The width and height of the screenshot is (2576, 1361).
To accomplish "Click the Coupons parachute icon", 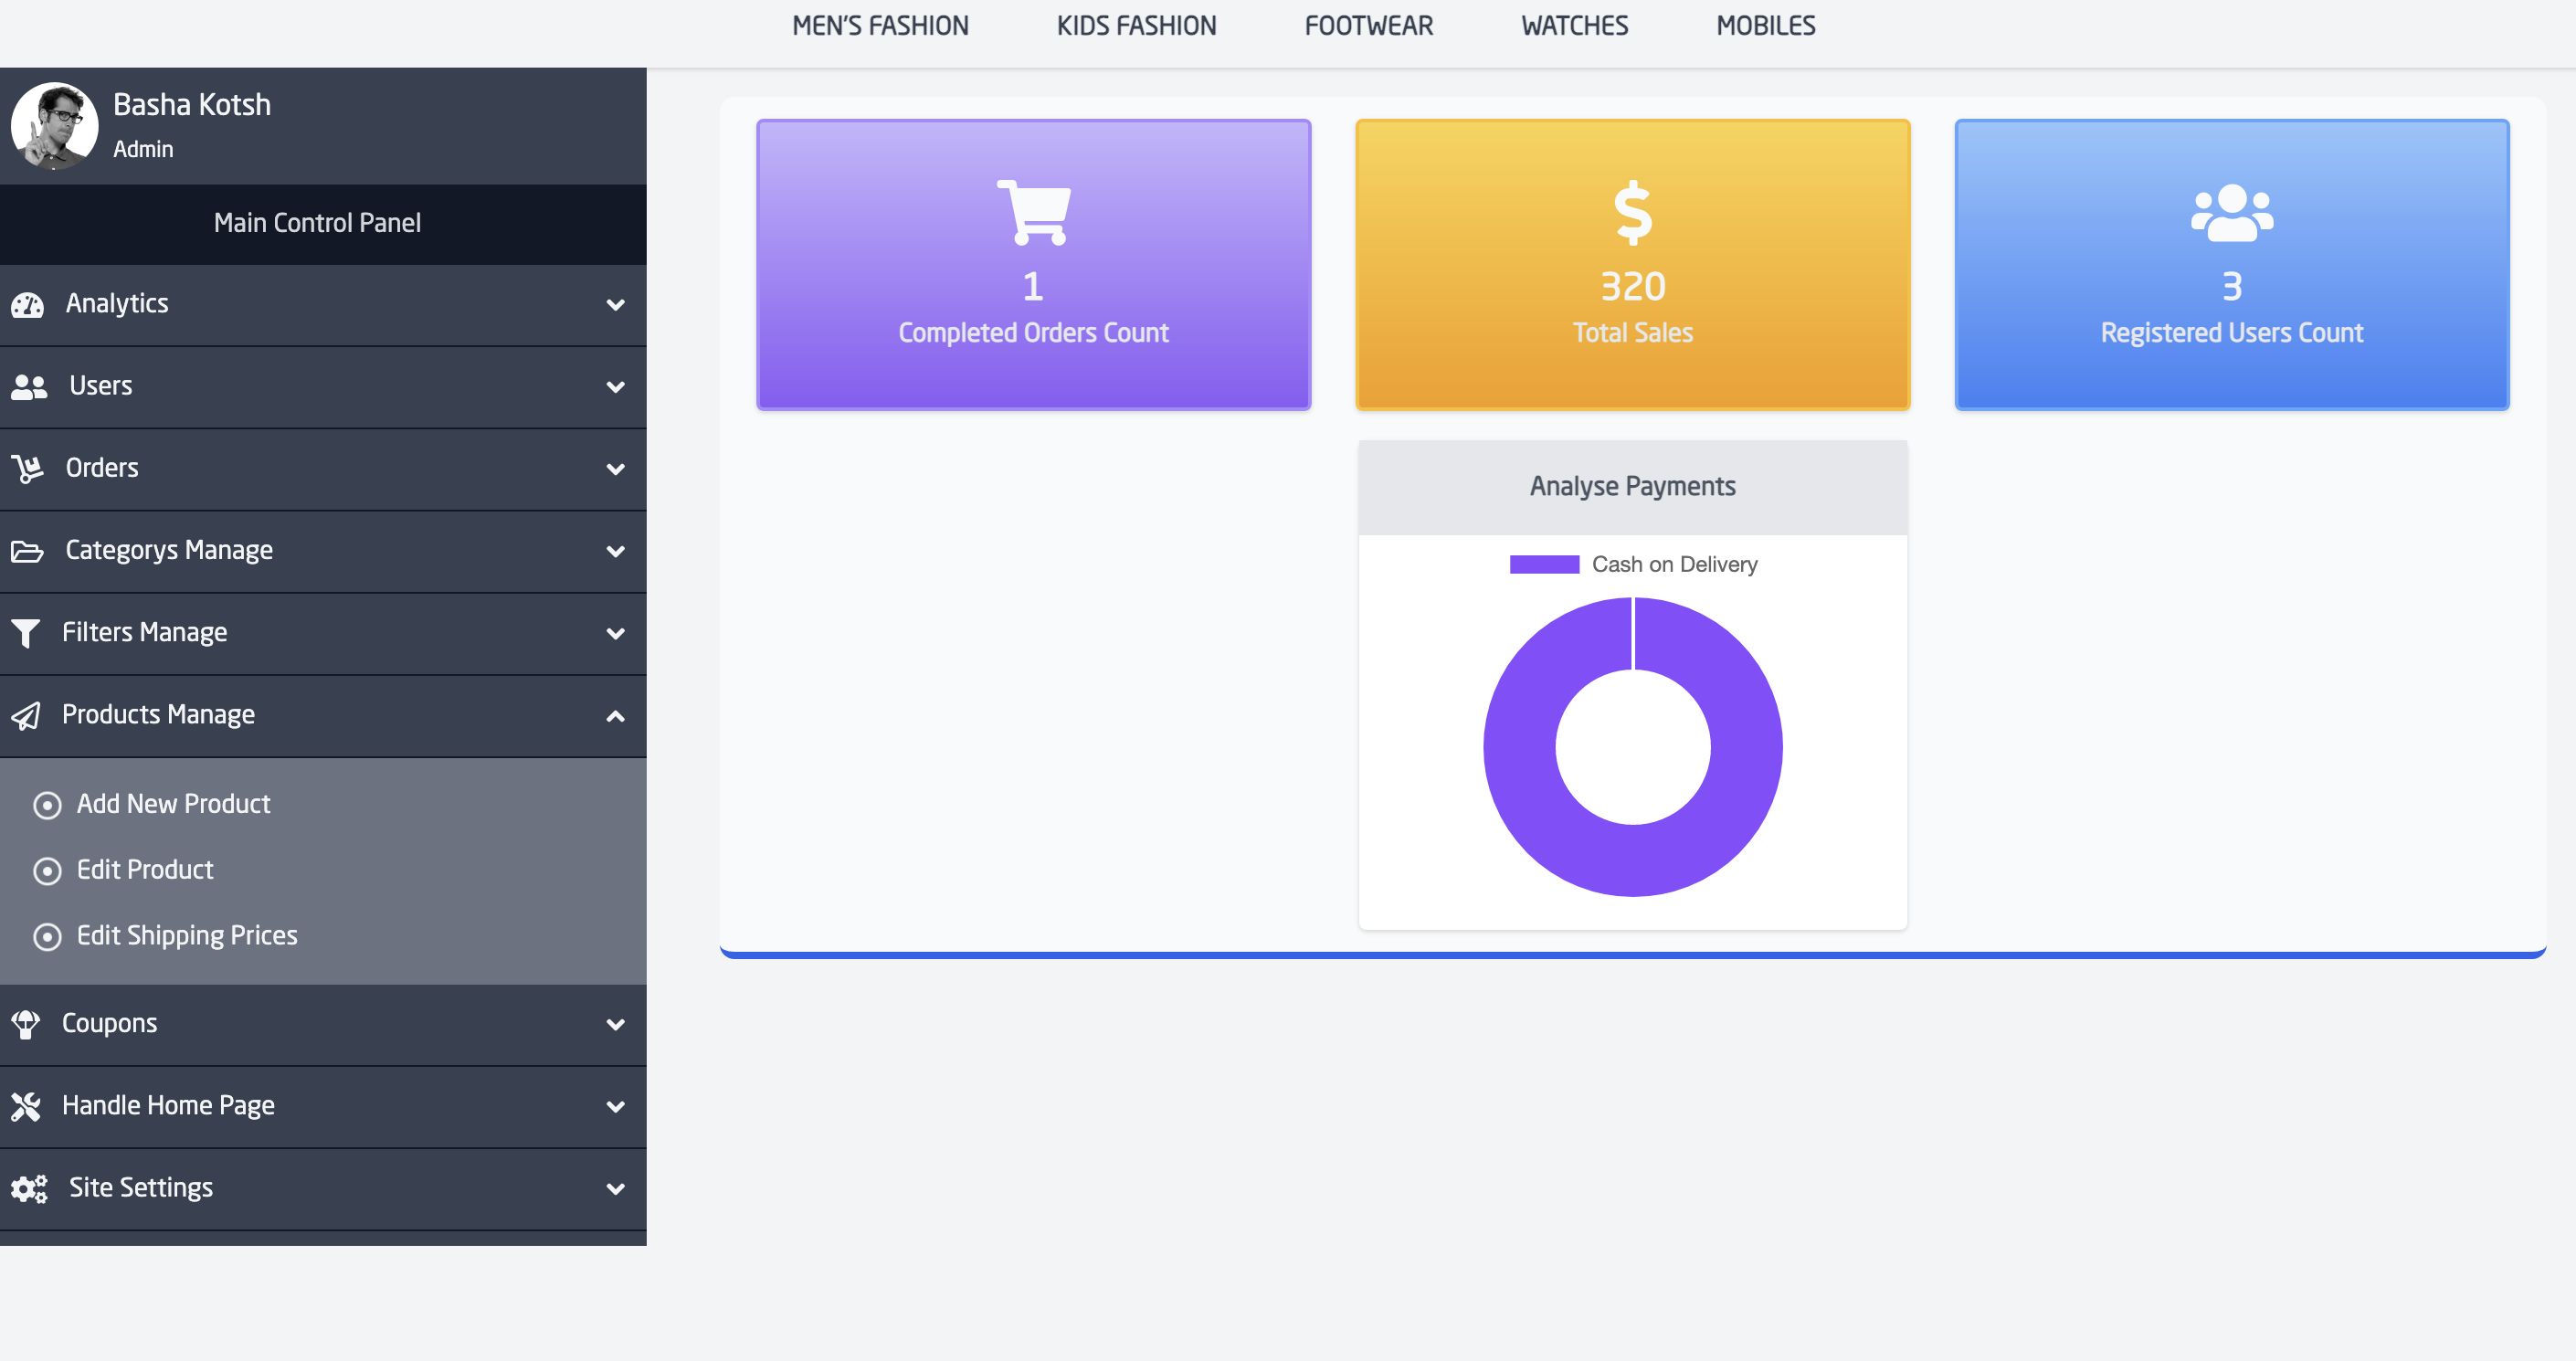I will [25, 1024].
